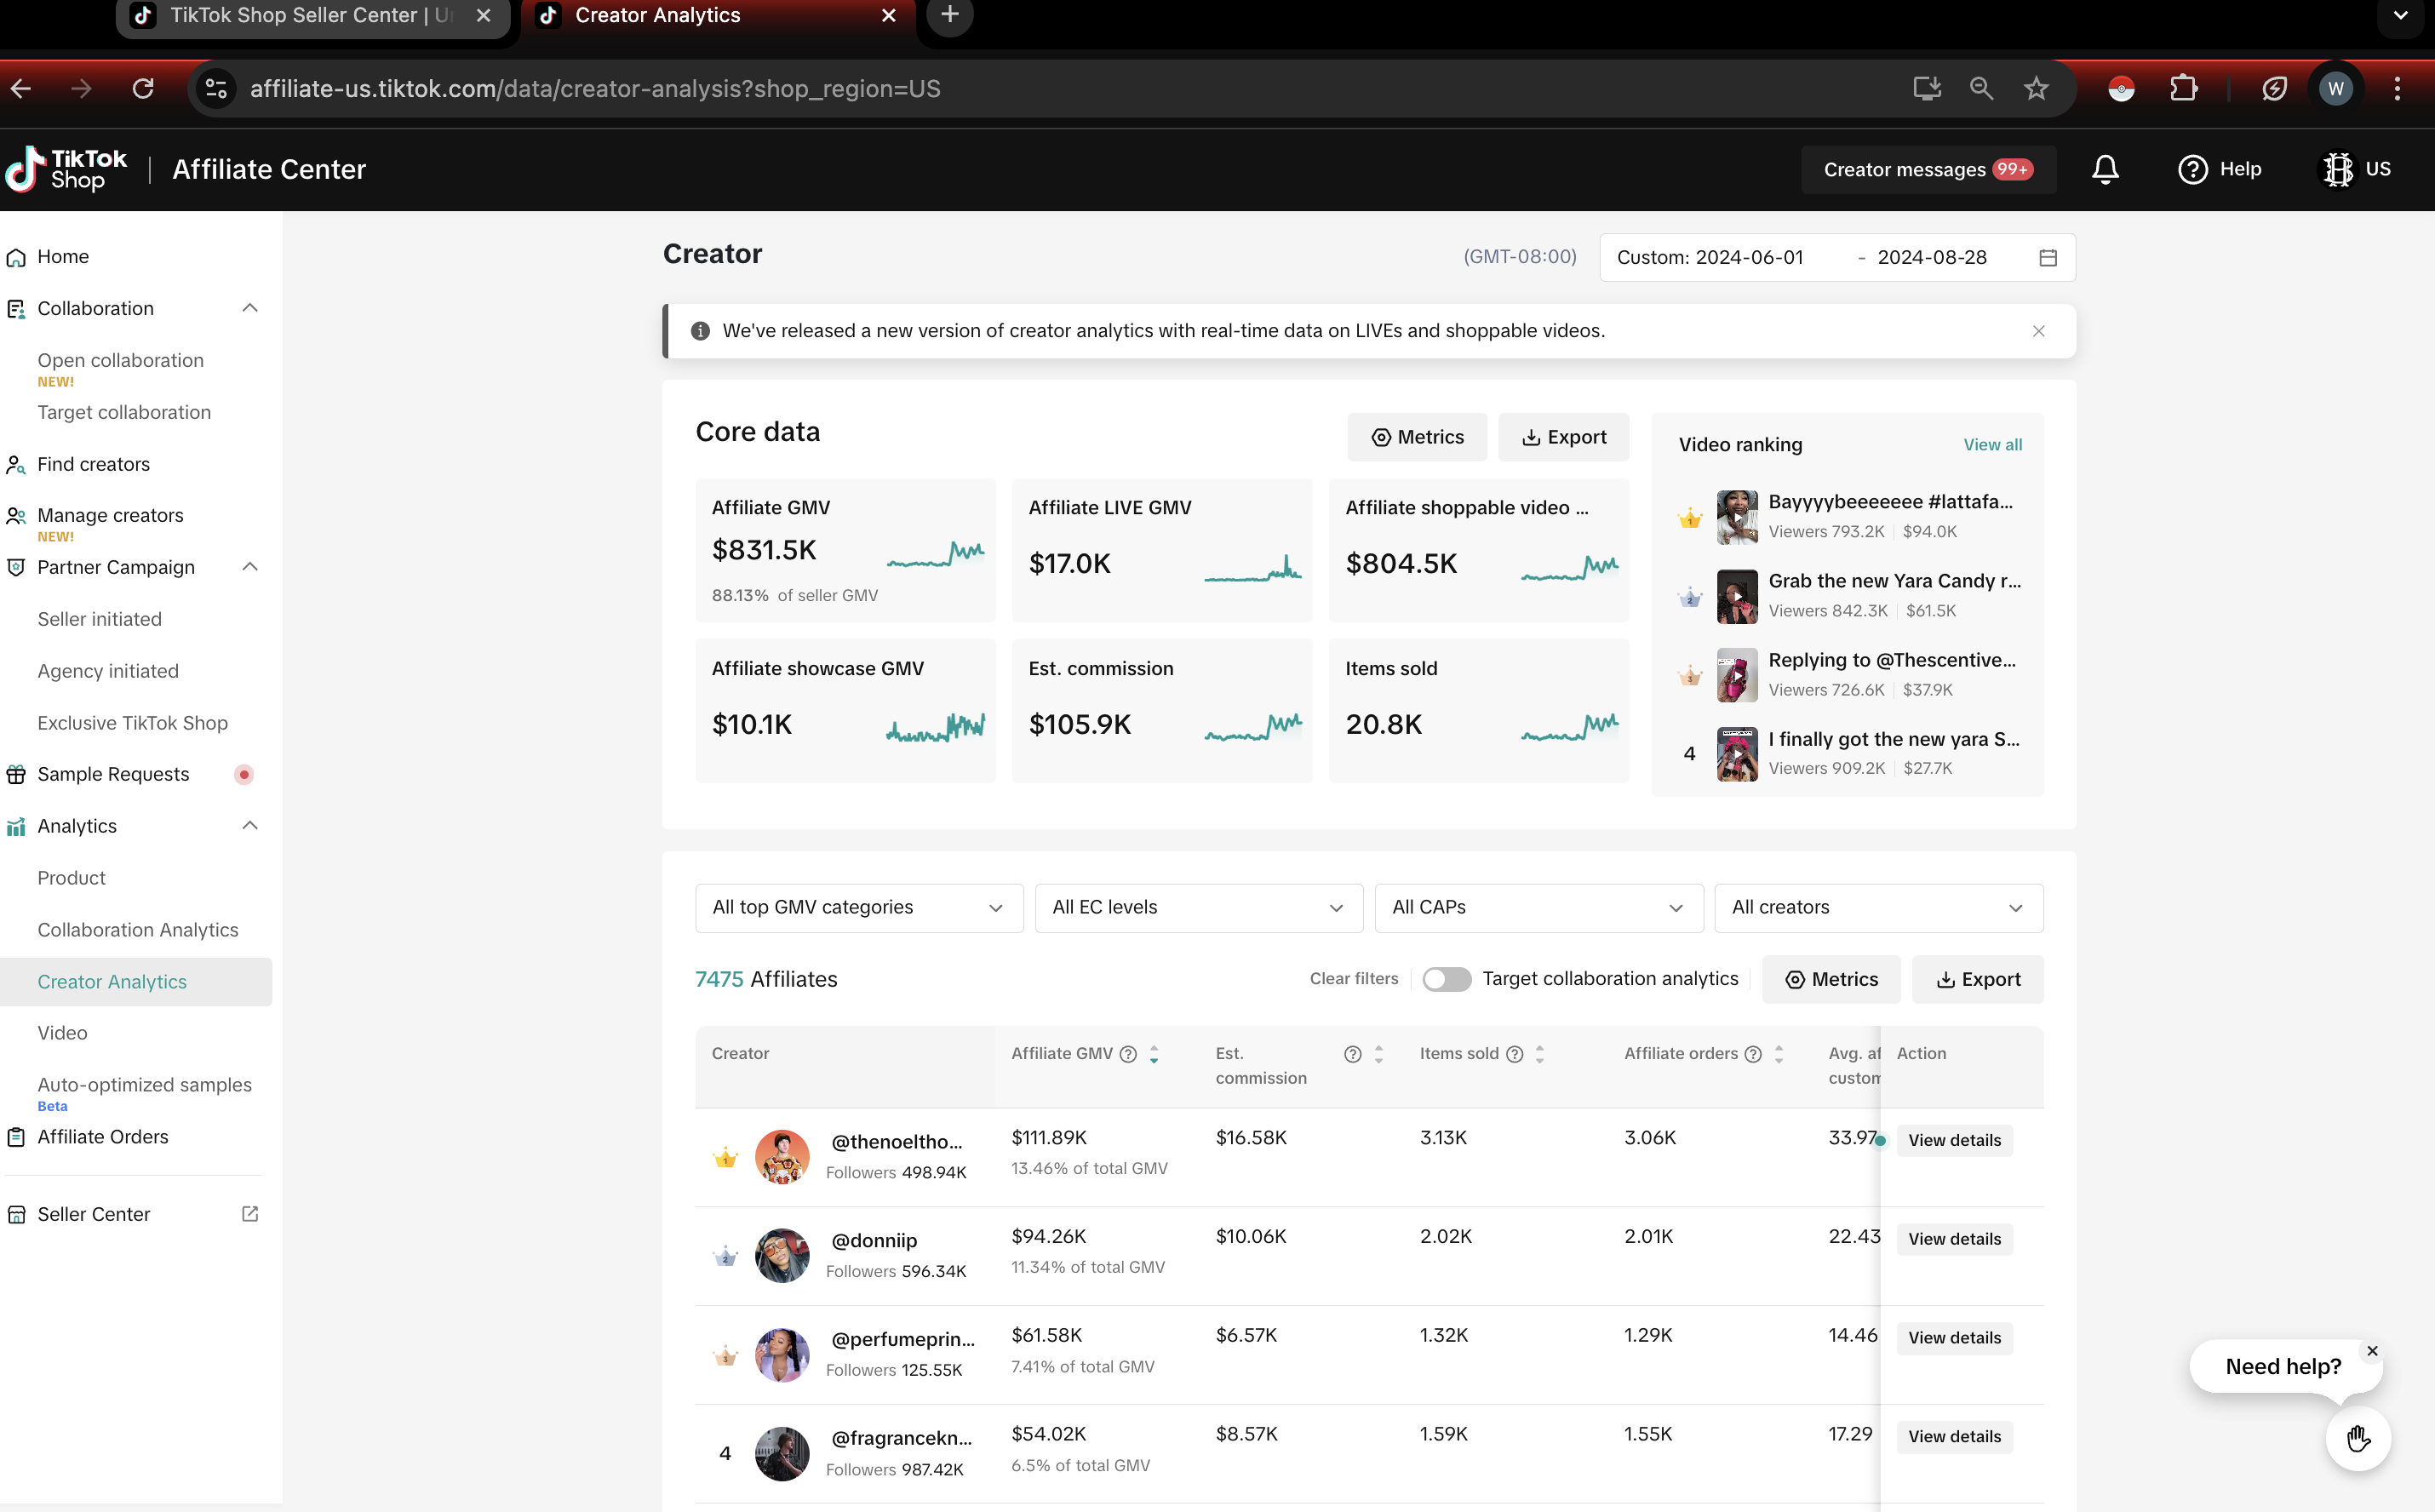
Task: Click the calendar icon in date range
Action: [2047, 258]
